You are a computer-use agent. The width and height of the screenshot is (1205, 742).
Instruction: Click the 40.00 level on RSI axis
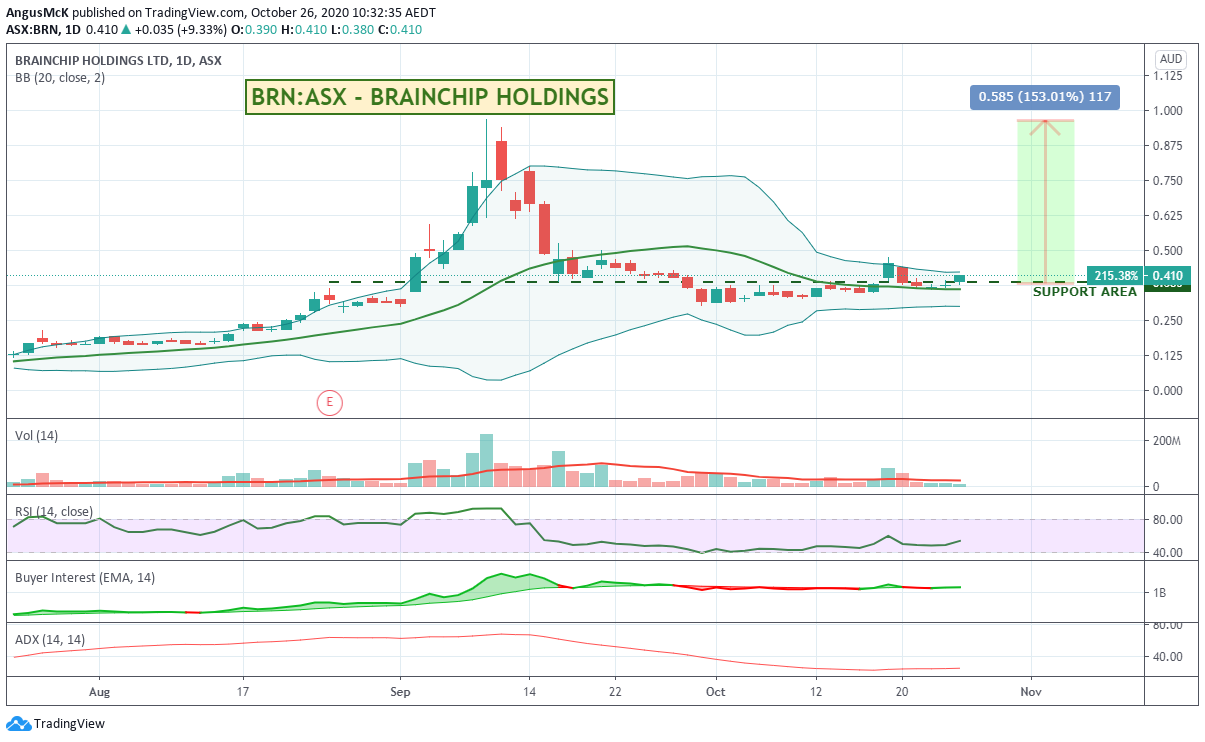coord(1168,553)
